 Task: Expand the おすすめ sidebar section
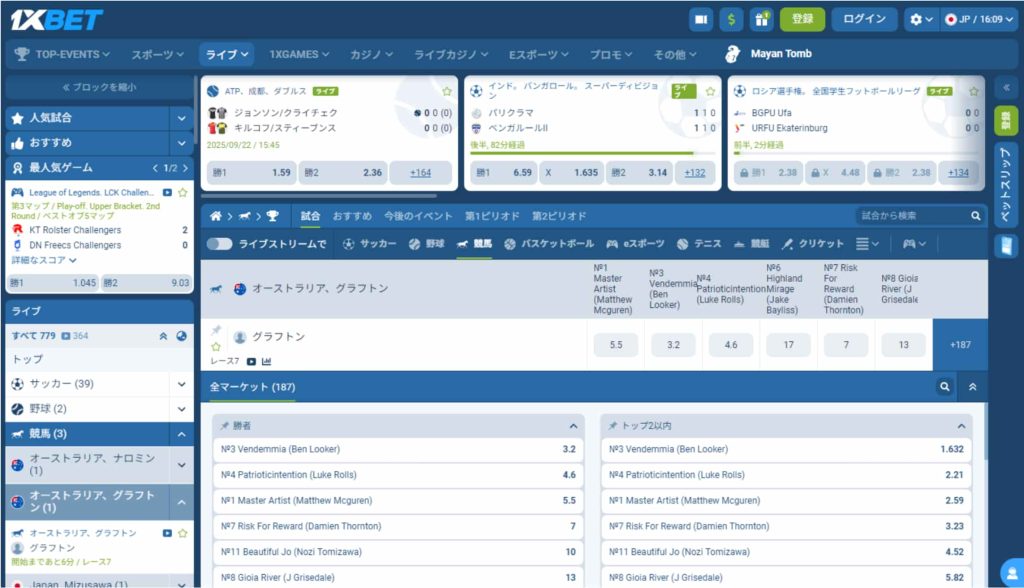tap(181, 143)
